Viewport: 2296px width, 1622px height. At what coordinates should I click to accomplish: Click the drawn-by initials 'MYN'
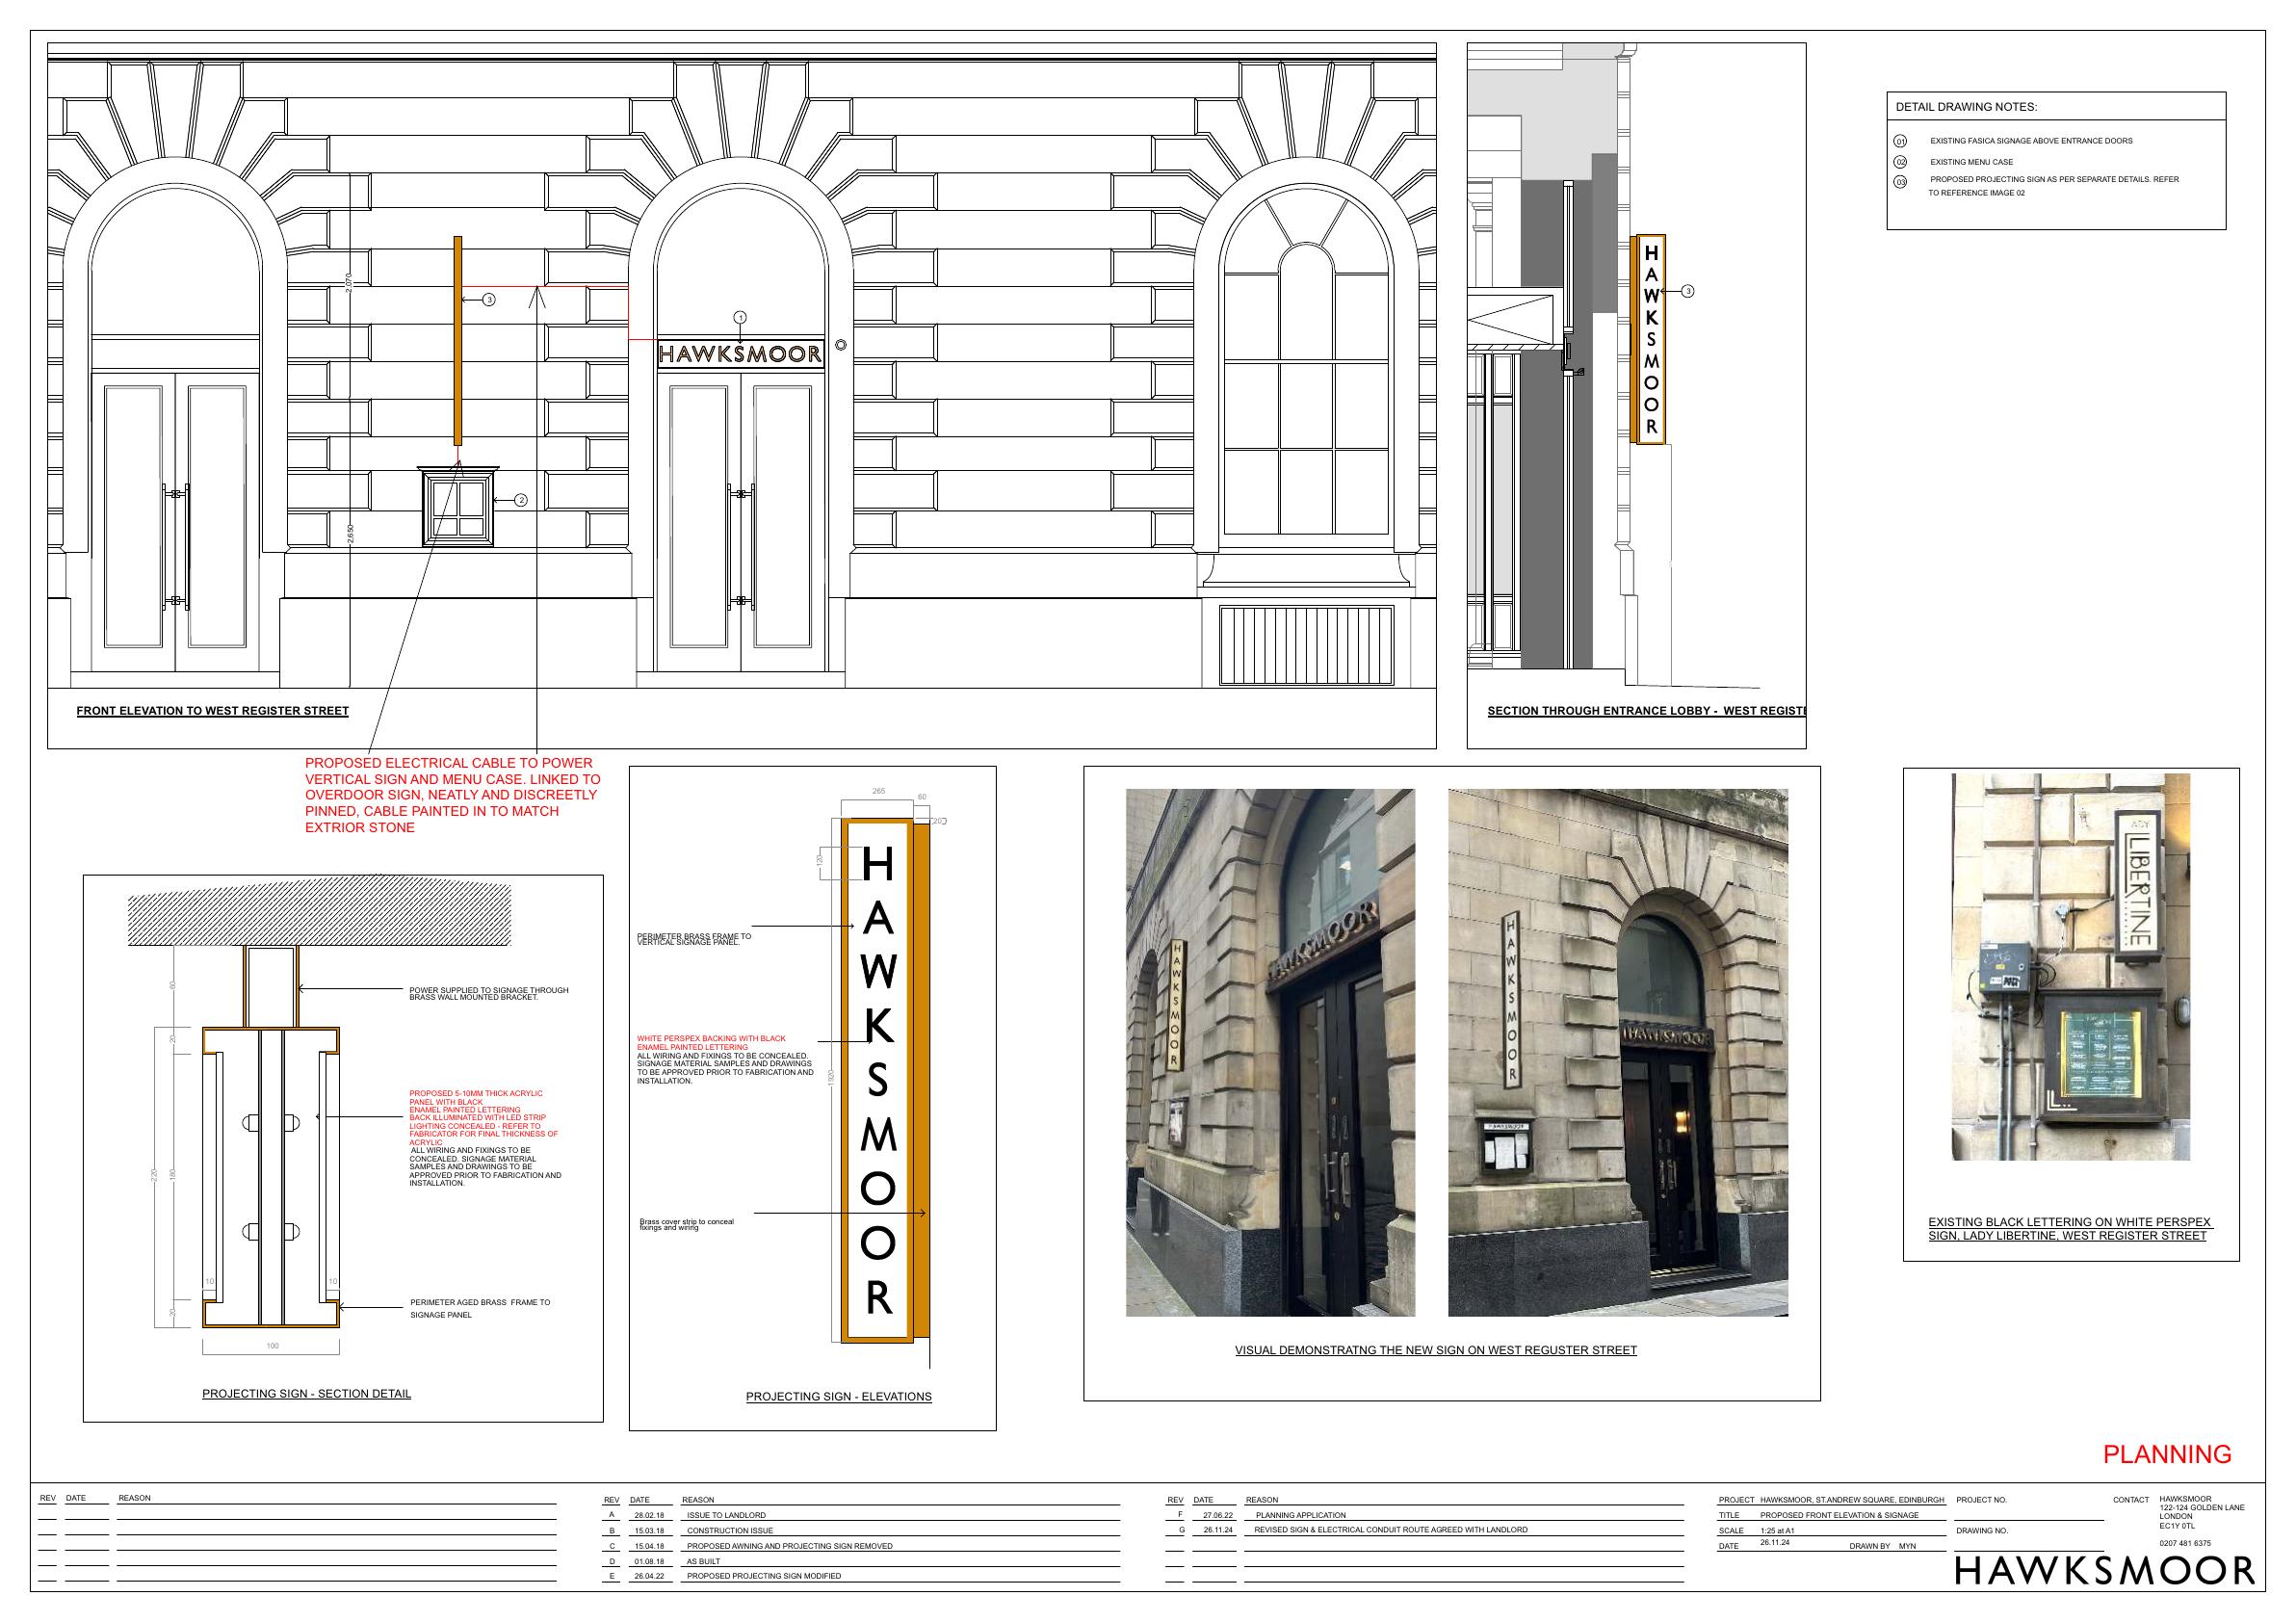click(1907, 1546)
